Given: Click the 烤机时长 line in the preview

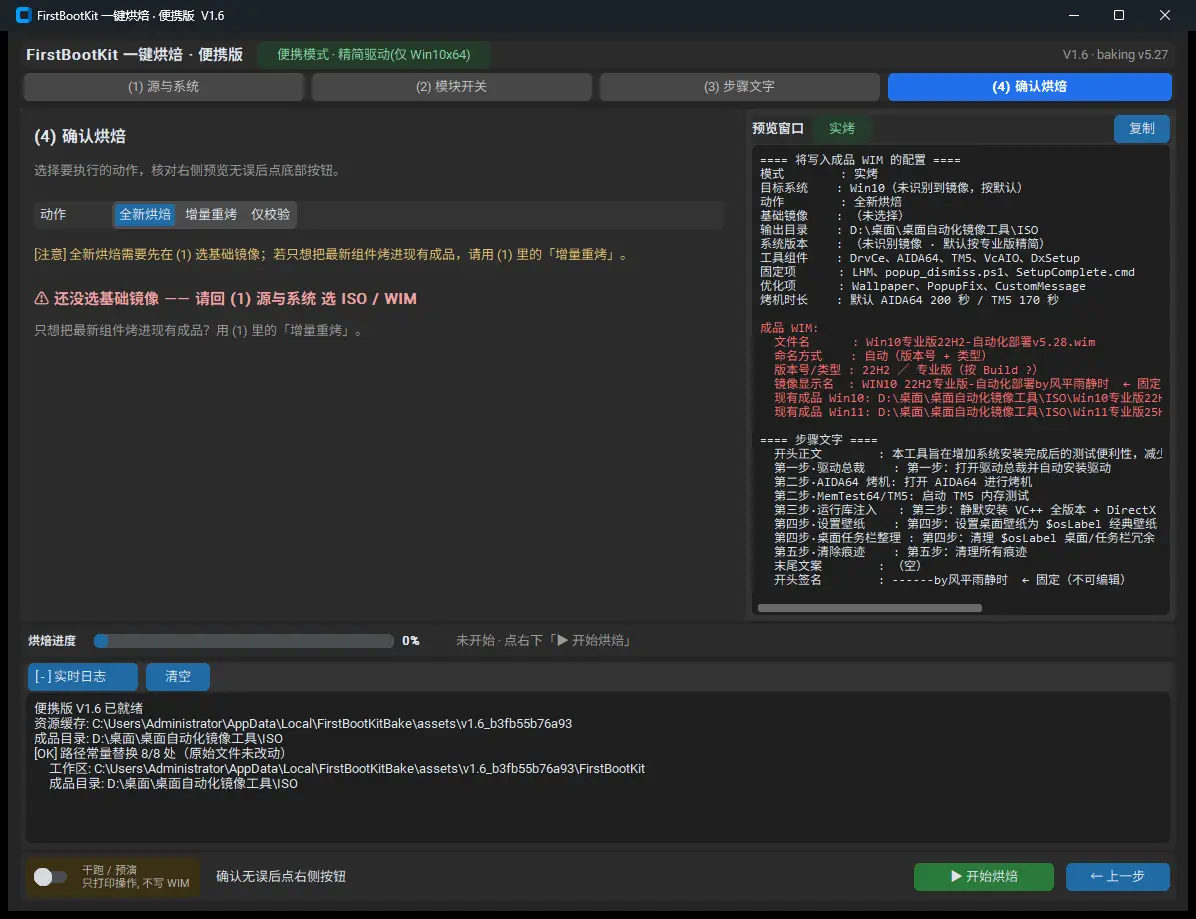Looking at the screenshot, I should (909, 300).
